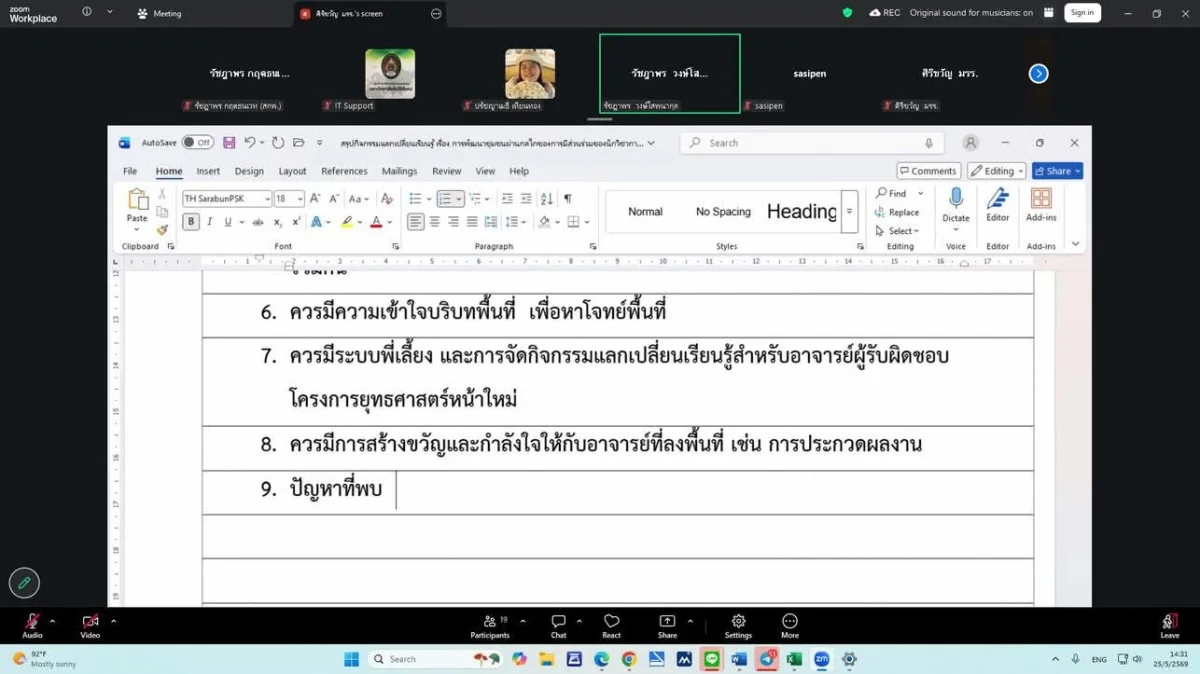Image resolution: width=1200 pixels, height=674 pixels.
Task: Switch to the Review ribbon tab
Action: pos(446,171)
